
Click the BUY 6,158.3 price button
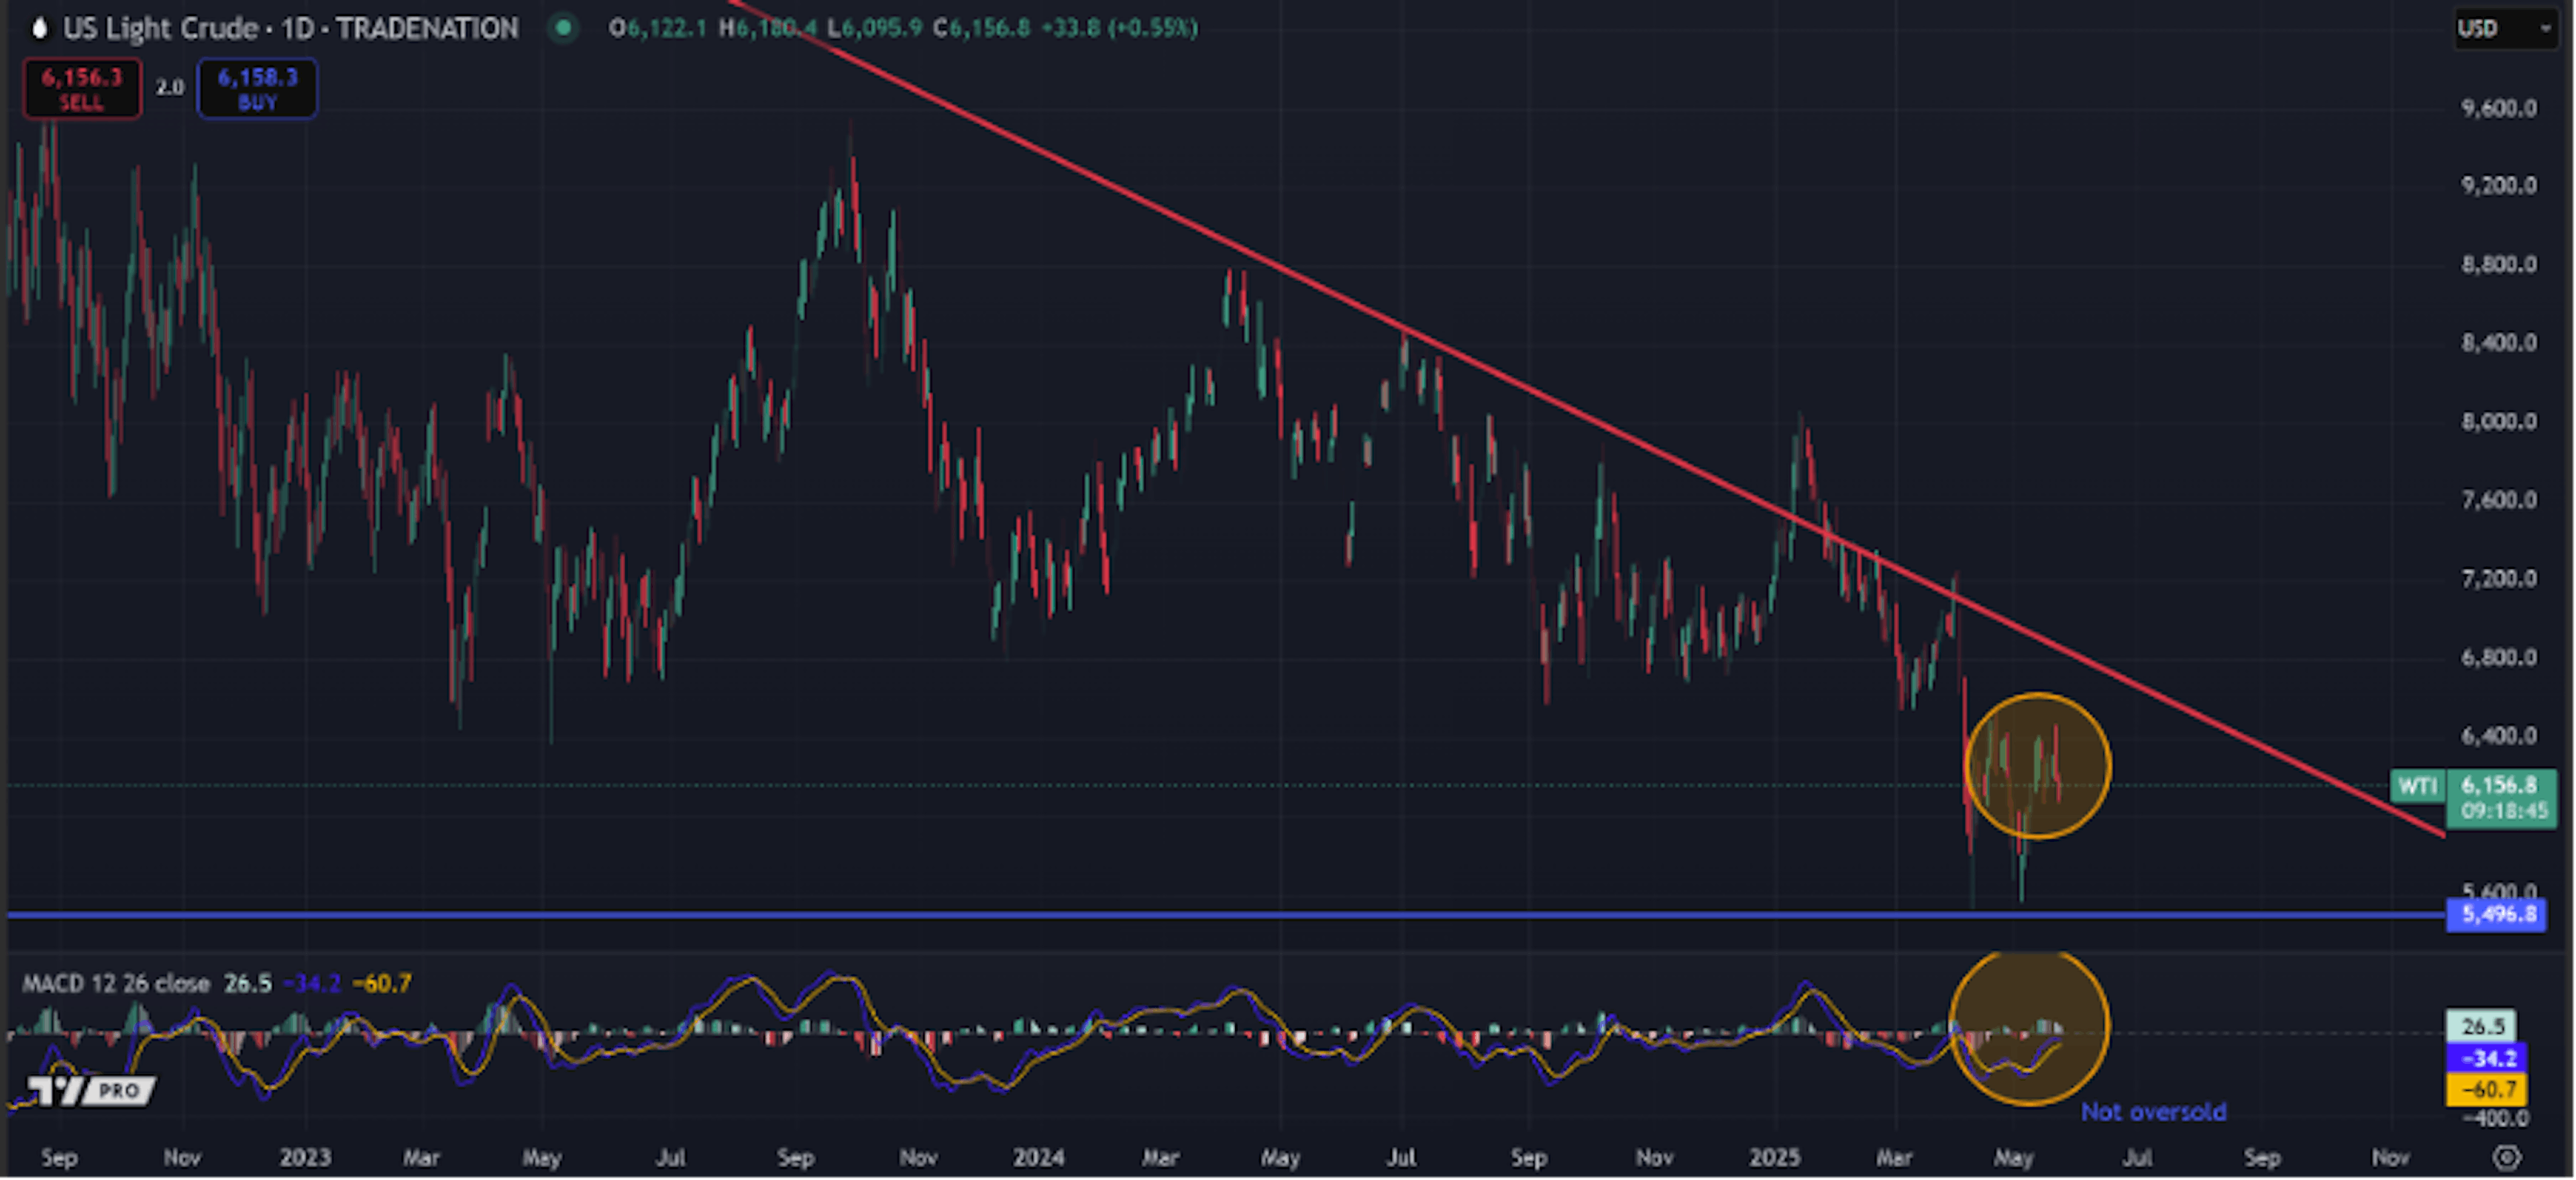tap(257, 88)
